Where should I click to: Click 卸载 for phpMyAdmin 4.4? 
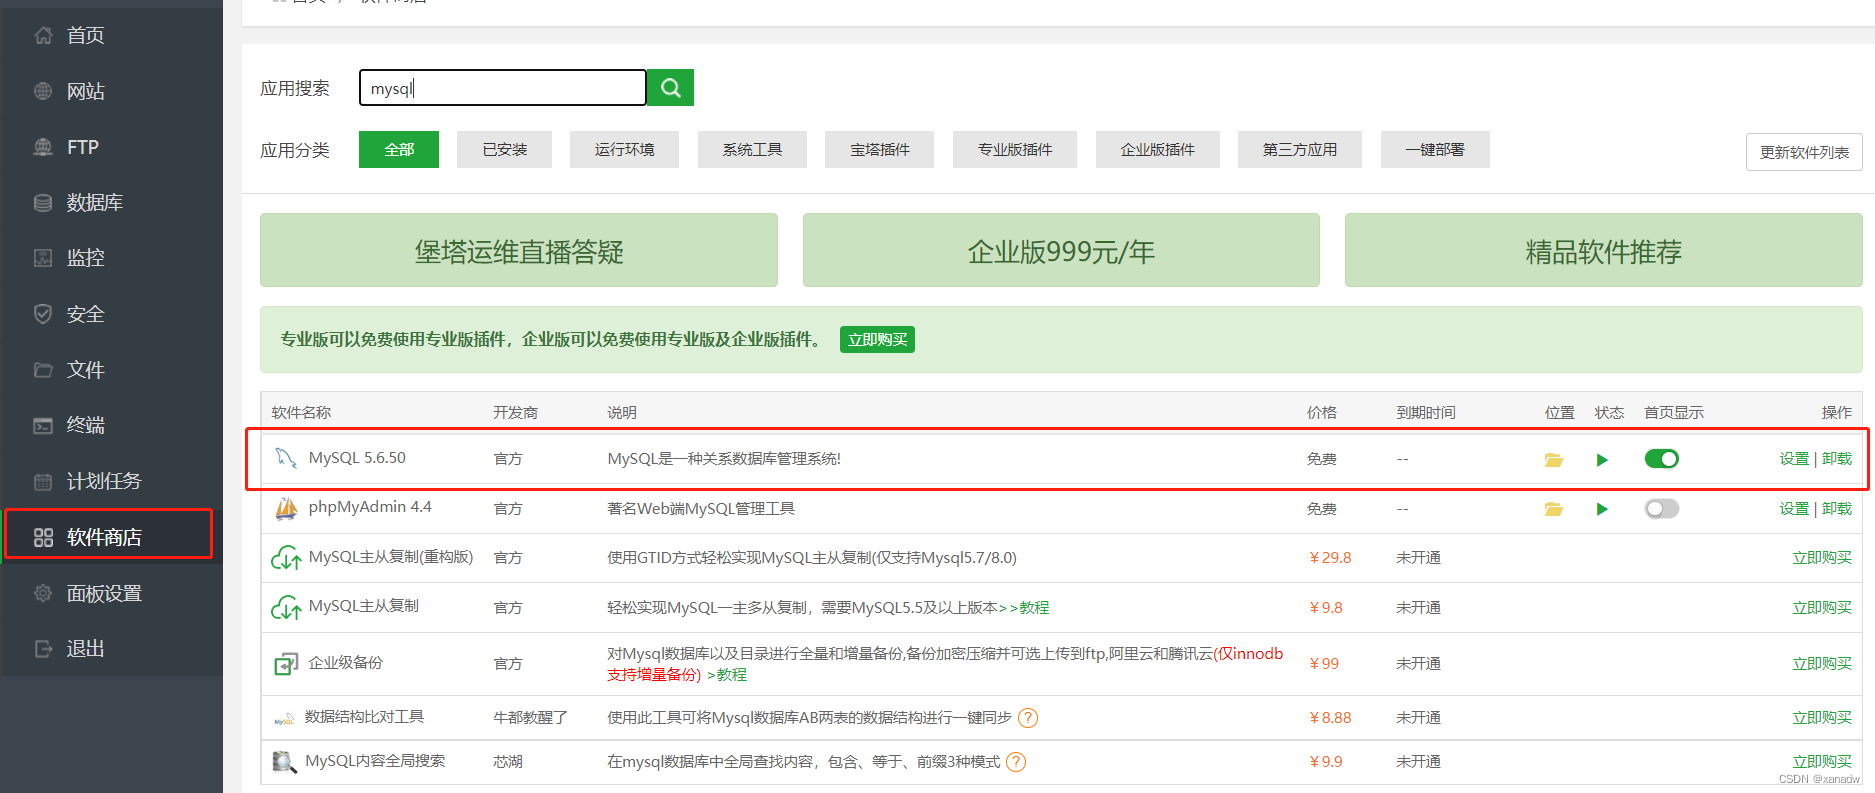1837,509
